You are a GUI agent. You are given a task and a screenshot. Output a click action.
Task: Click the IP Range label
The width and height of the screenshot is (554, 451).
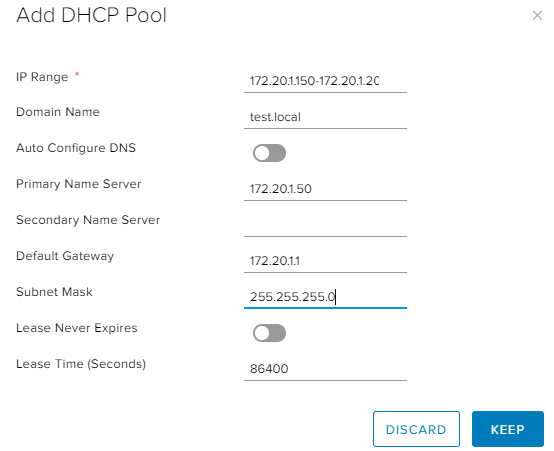point(42,77)
